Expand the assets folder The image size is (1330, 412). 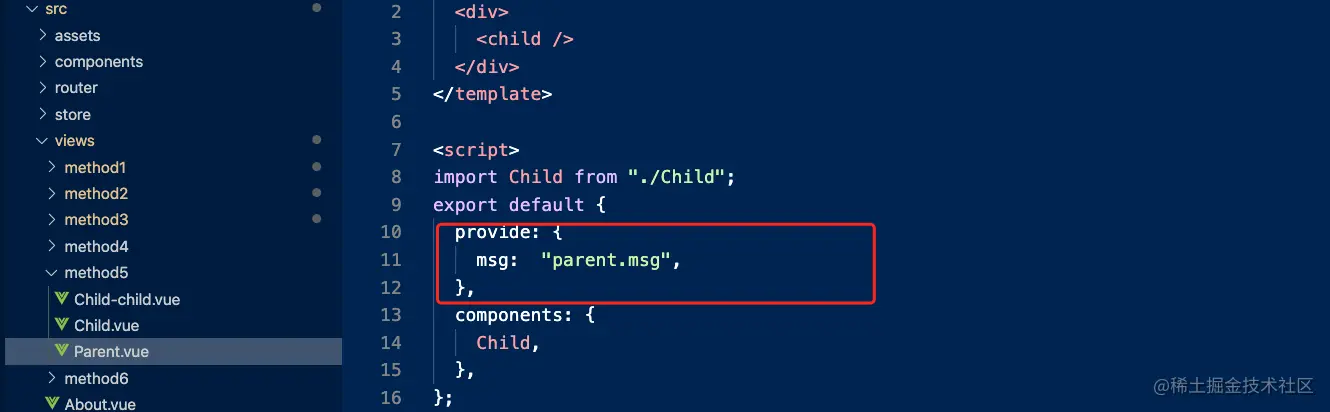click(x=42, y=35)
